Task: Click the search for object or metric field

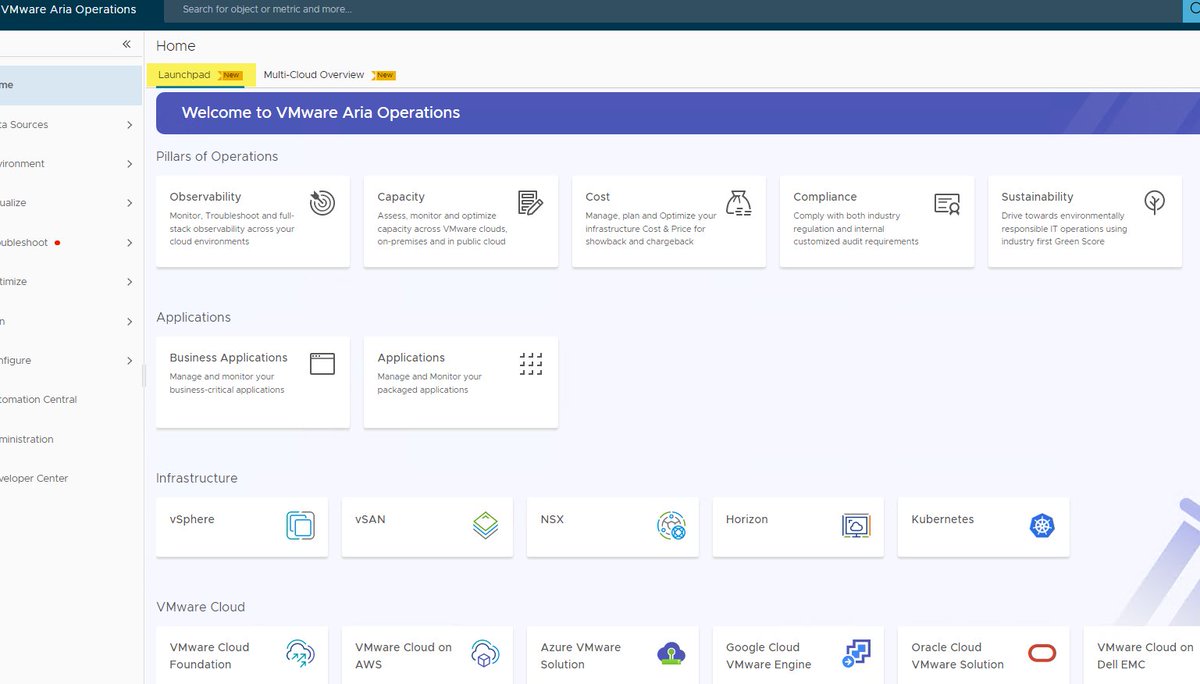Action: [x=672, y=10]
